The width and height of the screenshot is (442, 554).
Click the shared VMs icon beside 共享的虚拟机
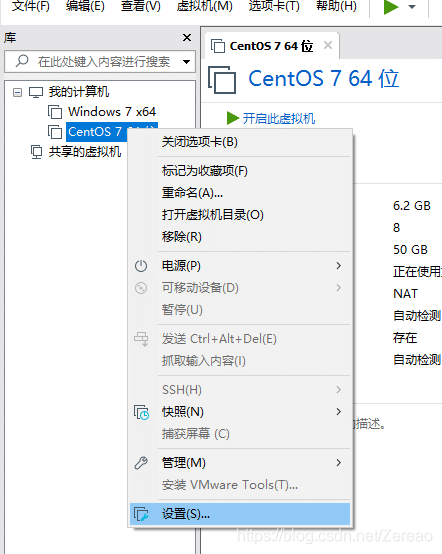point(36,152)
